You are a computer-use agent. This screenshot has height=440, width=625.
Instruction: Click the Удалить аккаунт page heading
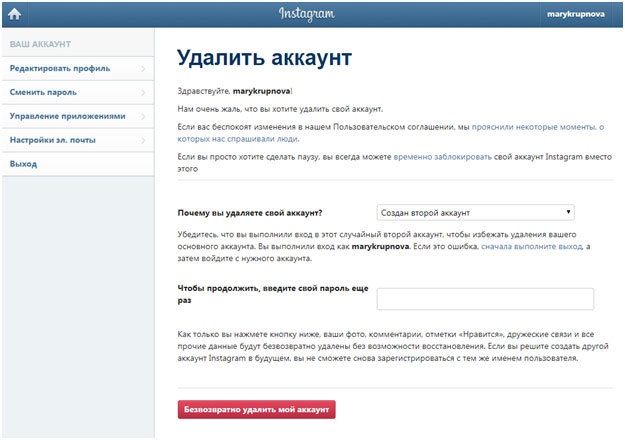pos(264,58)
